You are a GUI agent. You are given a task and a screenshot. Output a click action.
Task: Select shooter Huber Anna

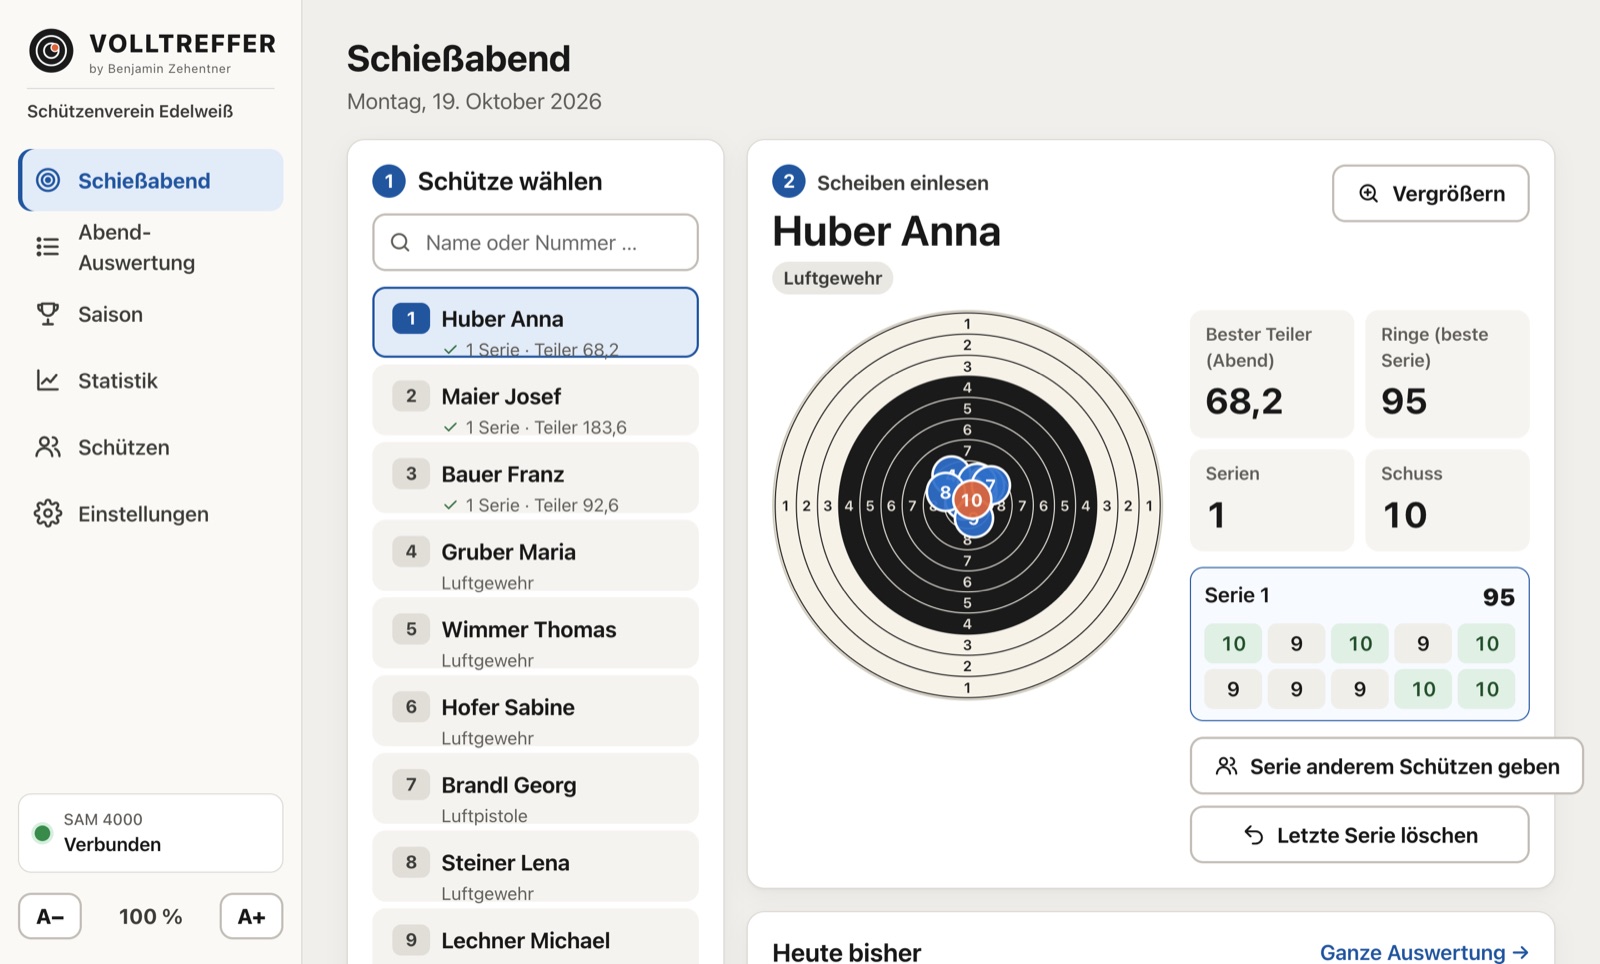535,322
